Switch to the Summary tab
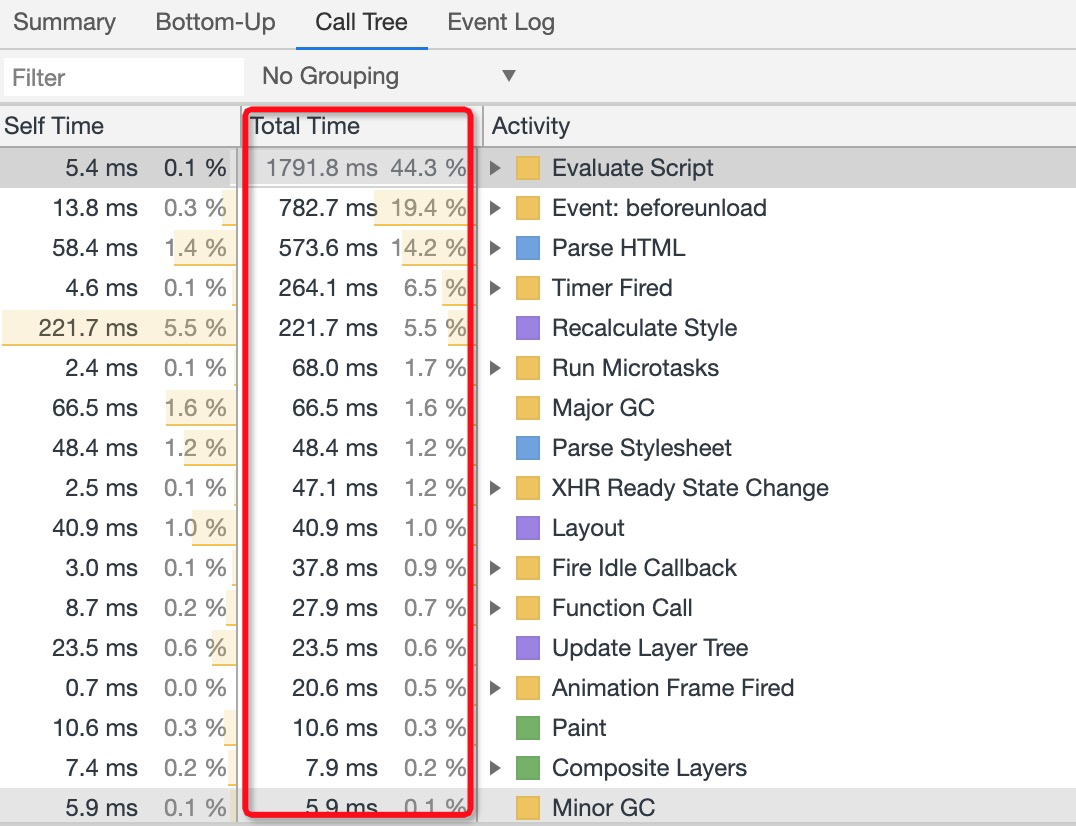1076x826 pixels. (64, 23)
